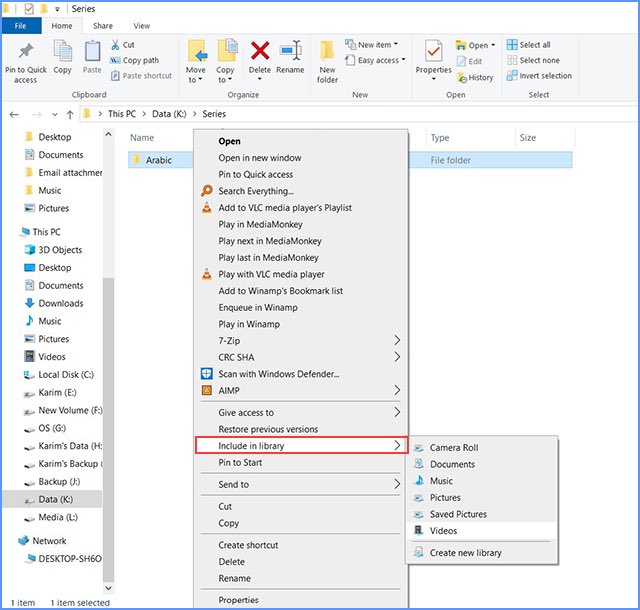Click This PC in the address bar

pos(122,114)
